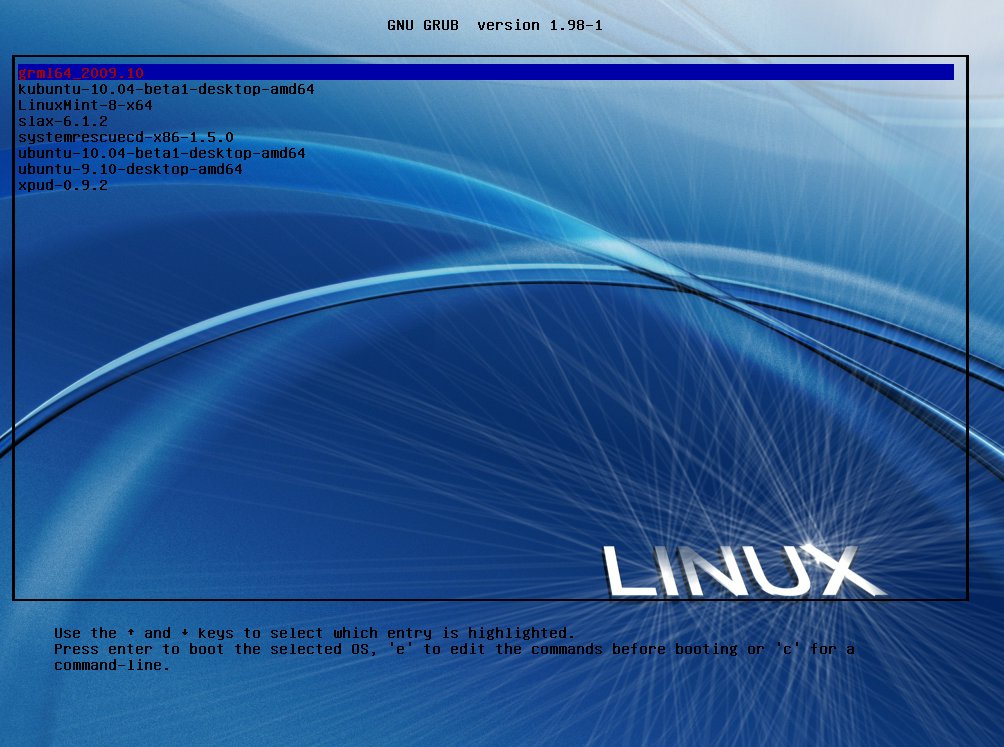Boot the LinuxMint-8-x64 option
Viewport: 1004px width, 747px height.
pyautogui.click(x=85, y=105)
